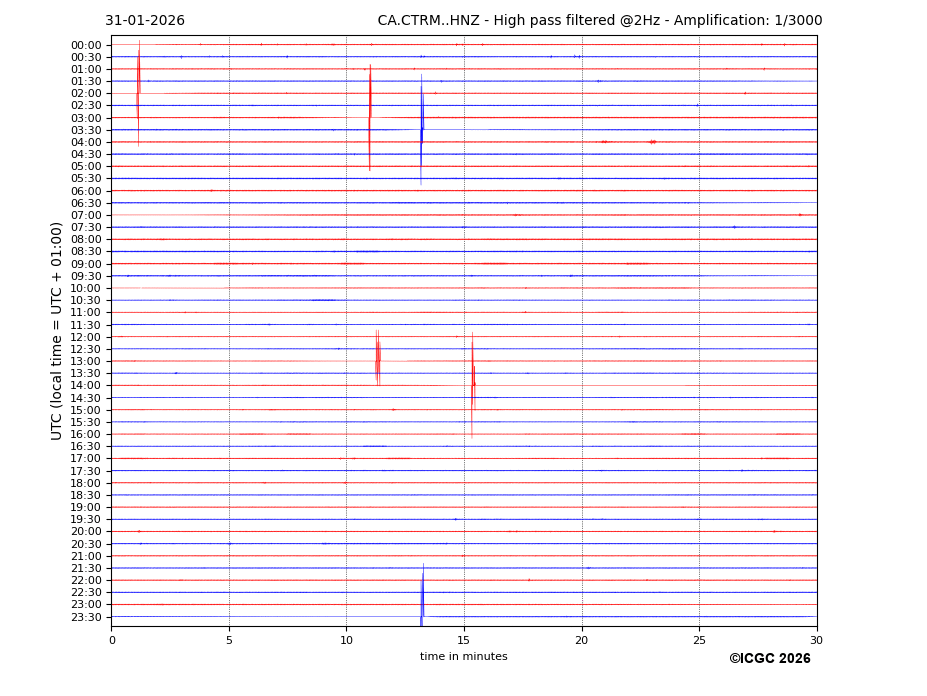Click the ©ICGC 2026 copyright text
Screen dimensions: 927x696
click(769, 658)
